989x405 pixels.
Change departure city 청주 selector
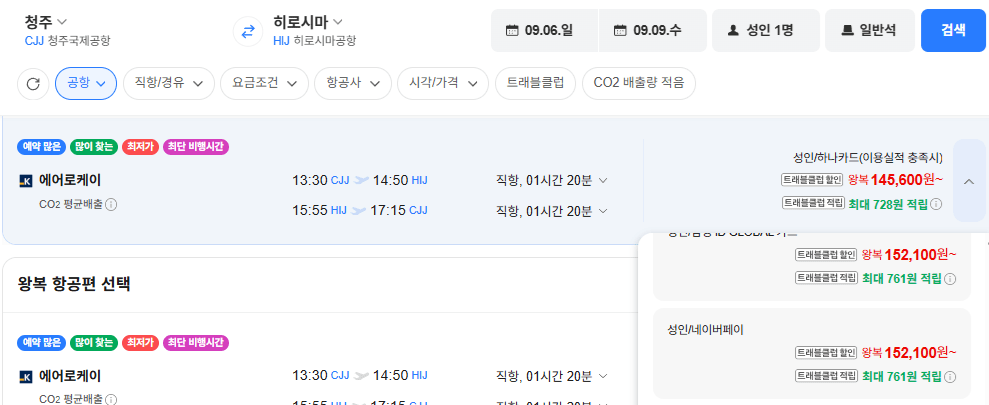tap(45, 21)
